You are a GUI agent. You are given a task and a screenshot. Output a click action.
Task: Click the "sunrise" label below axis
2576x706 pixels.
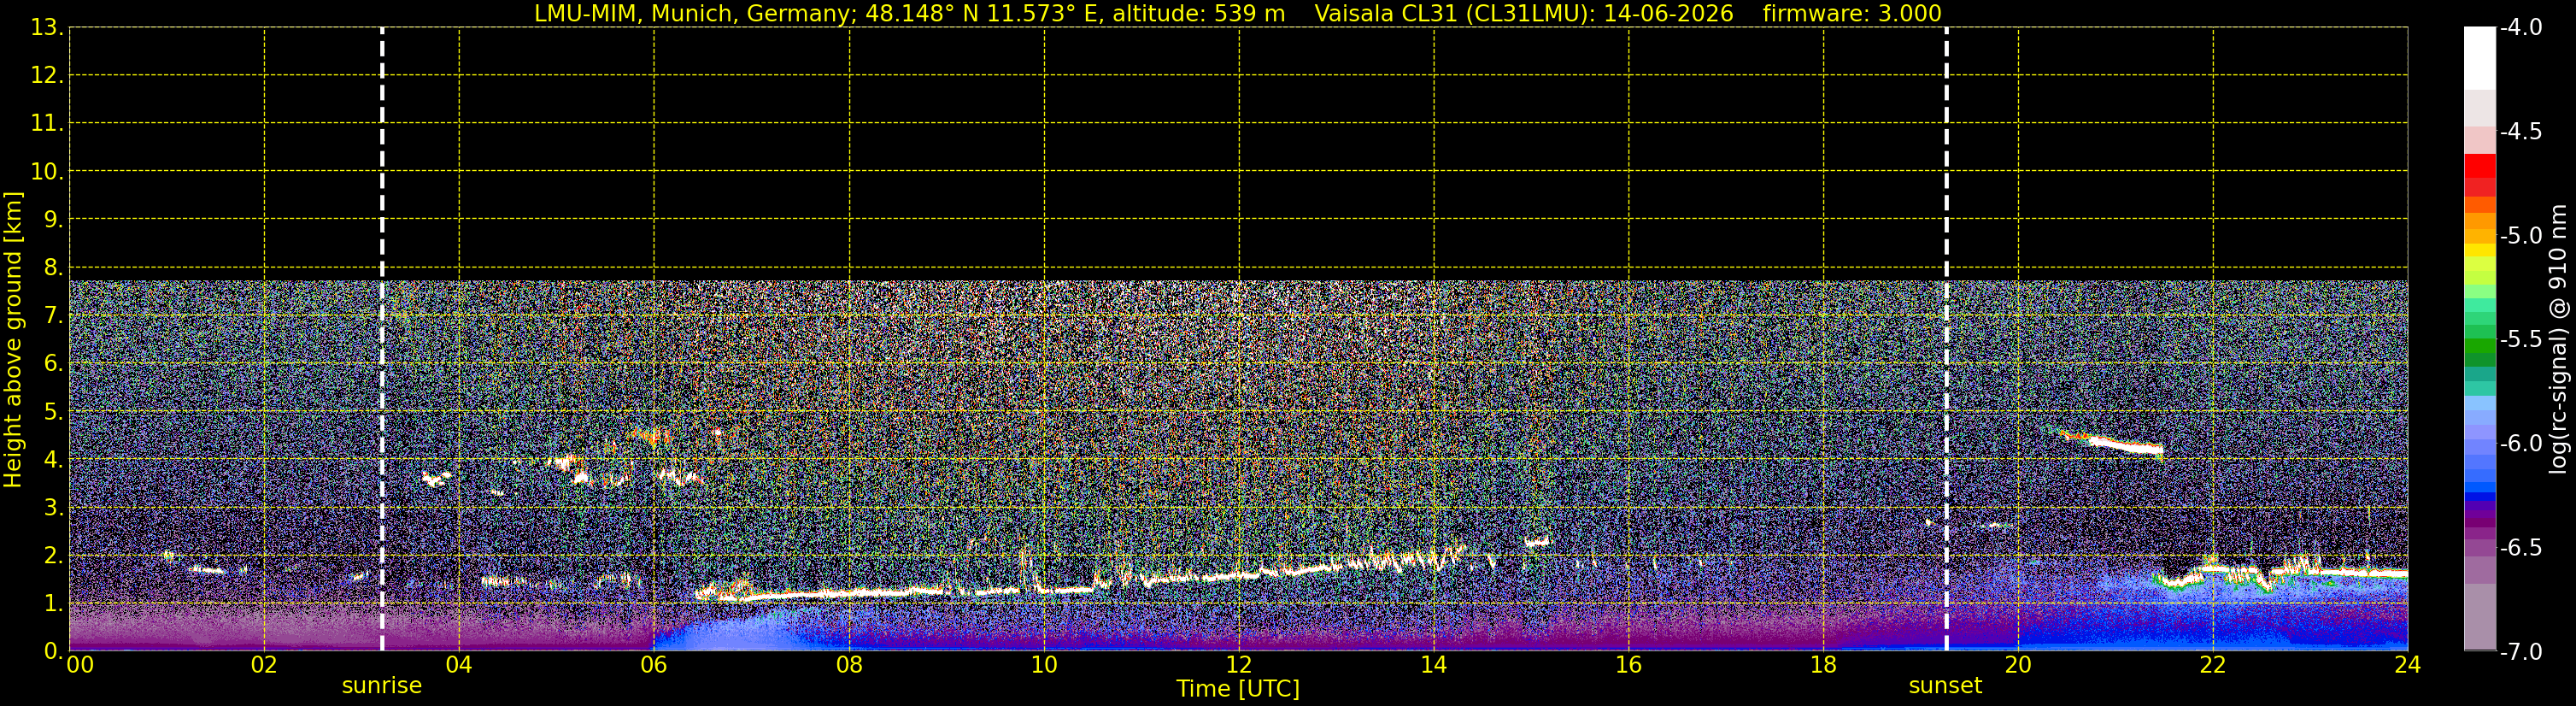pyautogui.click(x=382, y=686)
